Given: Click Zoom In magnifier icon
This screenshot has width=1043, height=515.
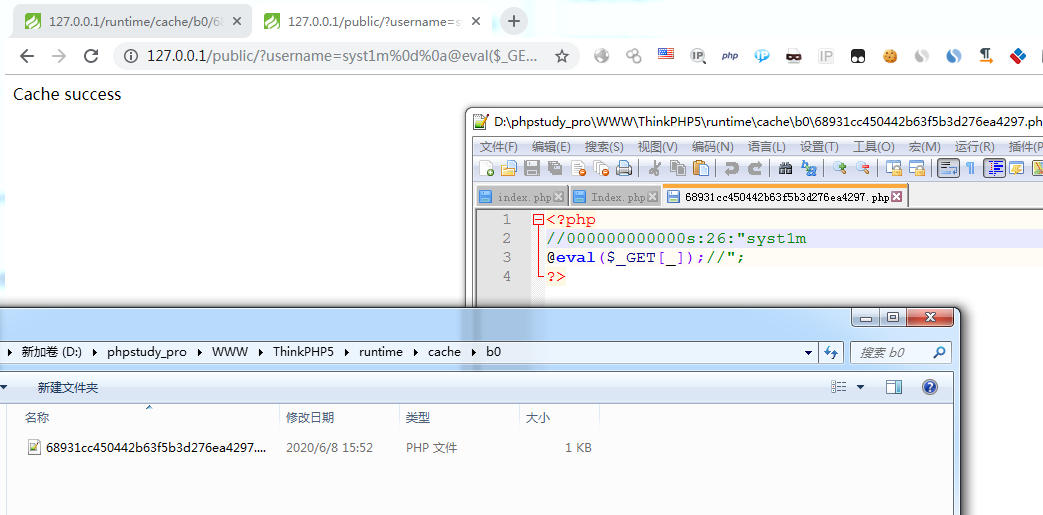Looking at the screenshot, I should point(839,168).
